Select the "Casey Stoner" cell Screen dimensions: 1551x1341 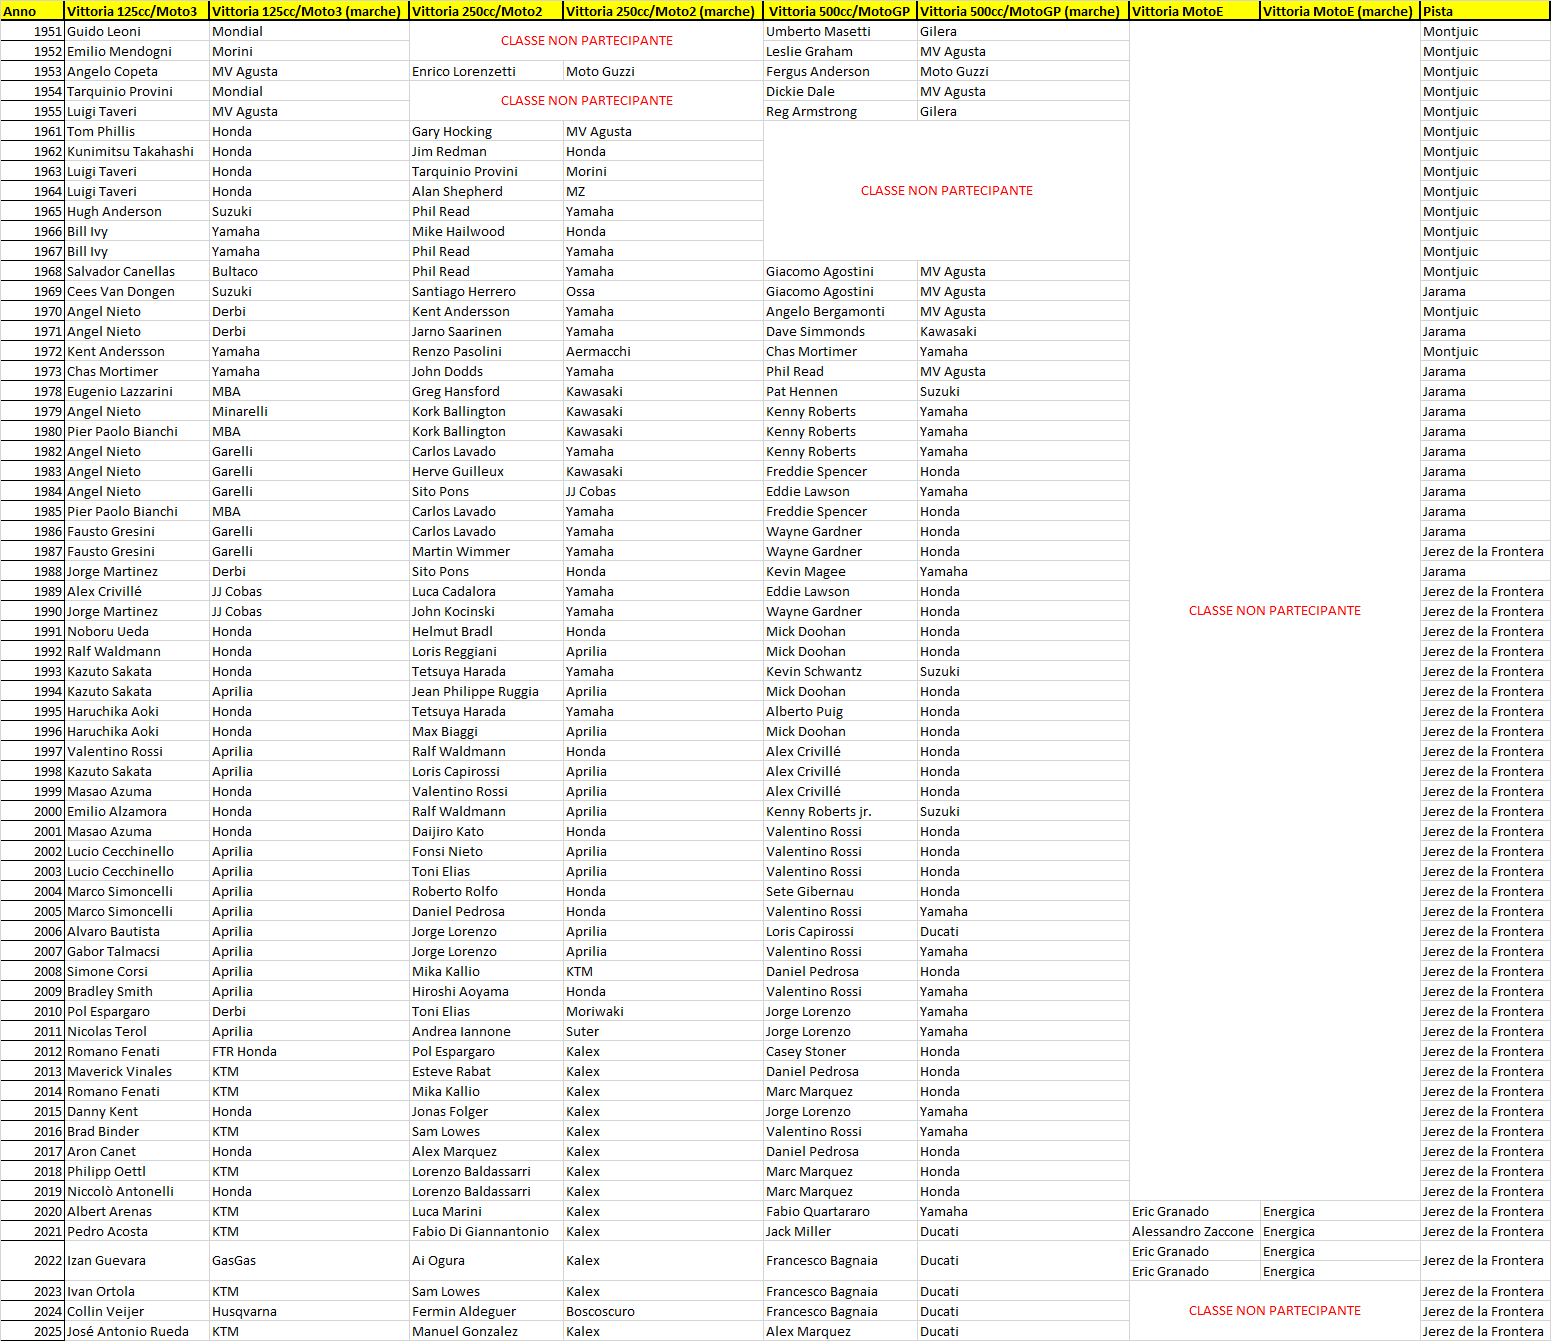click(806, 1051)
